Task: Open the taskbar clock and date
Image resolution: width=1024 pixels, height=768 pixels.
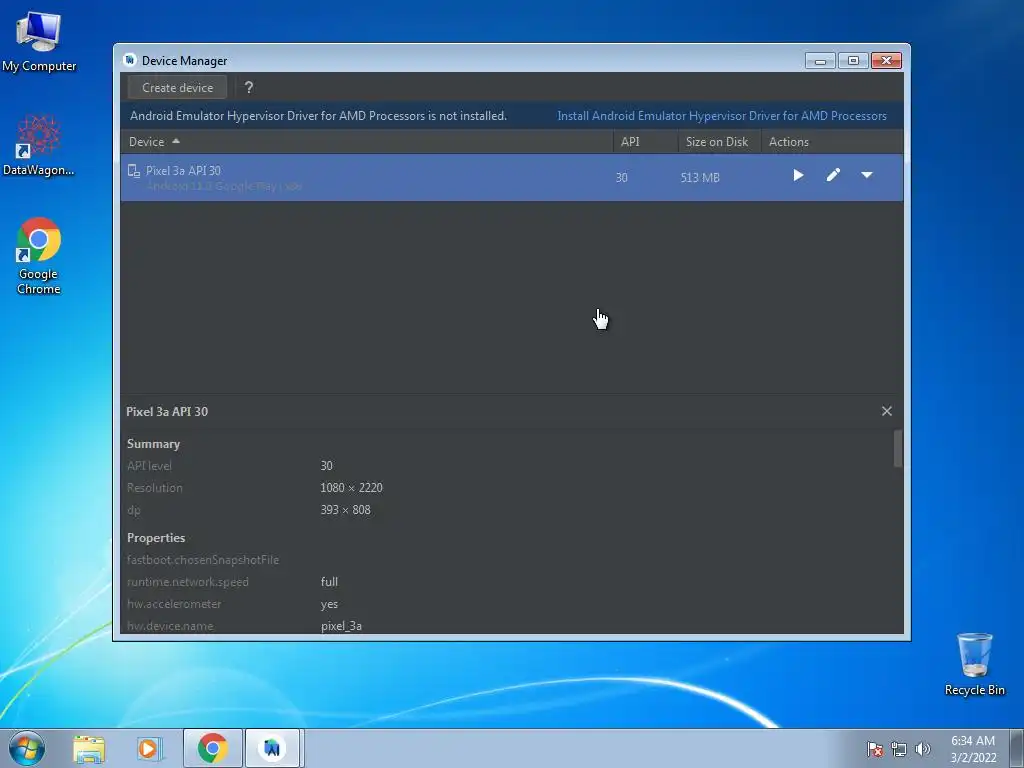Action: (973, 749)
